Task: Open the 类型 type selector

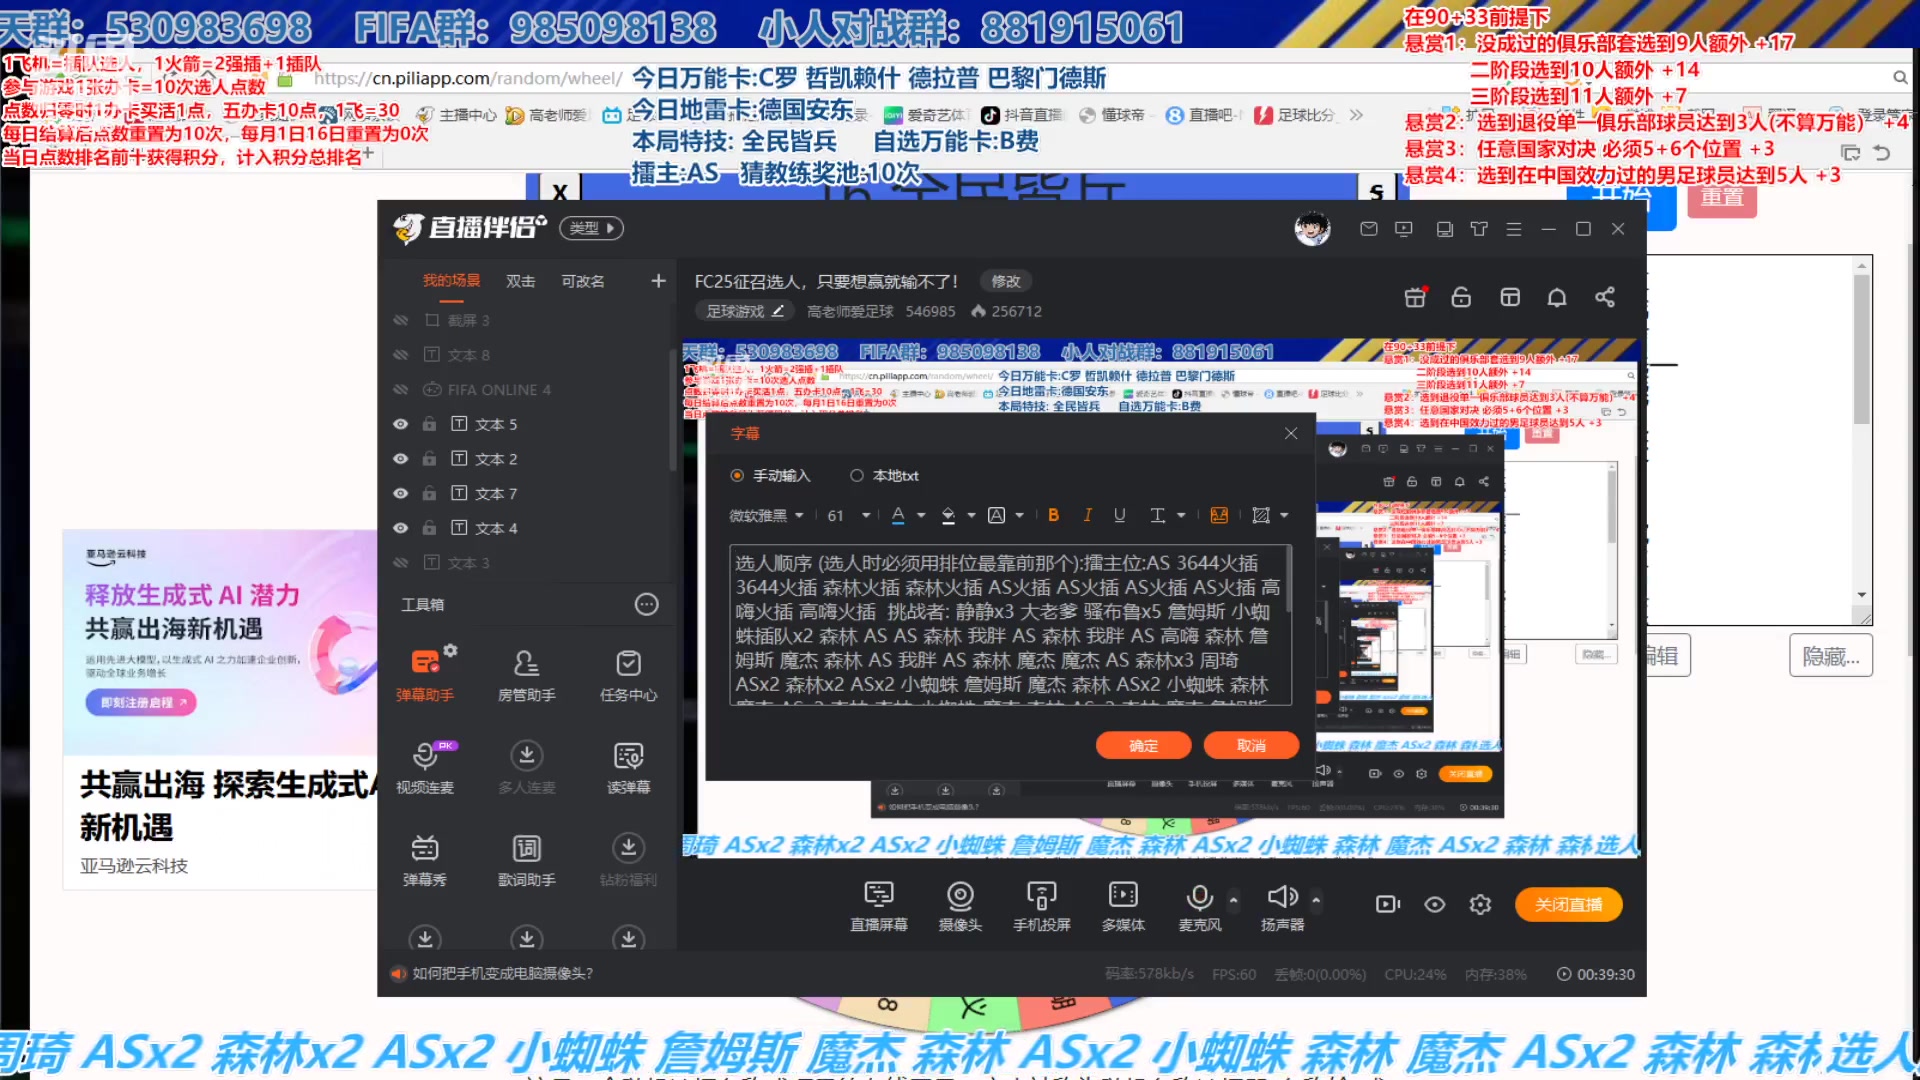Action: point(591,228)
